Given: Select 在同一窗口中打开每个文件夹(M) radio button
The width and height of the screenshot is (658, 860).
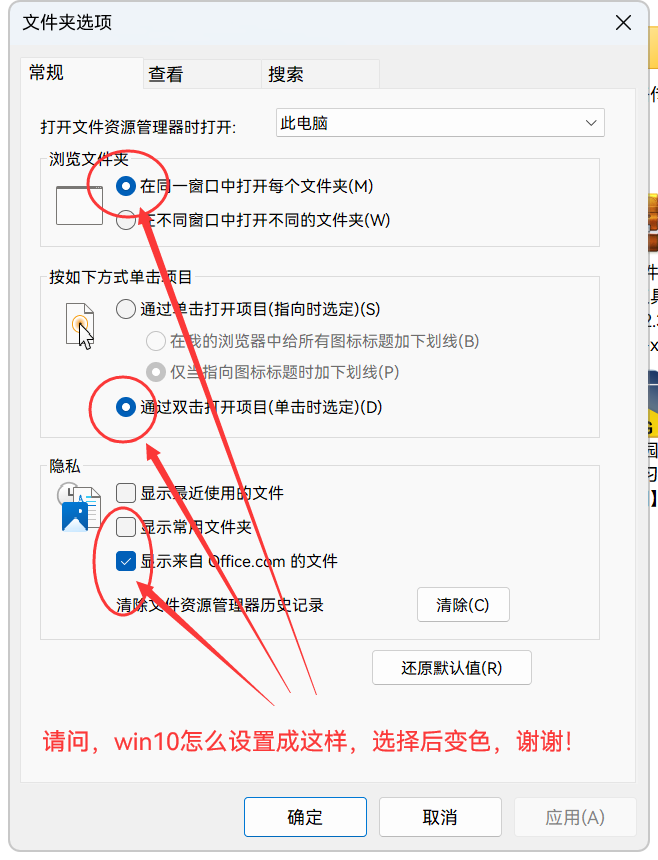Looking at the screenshot, I should 126,186.
